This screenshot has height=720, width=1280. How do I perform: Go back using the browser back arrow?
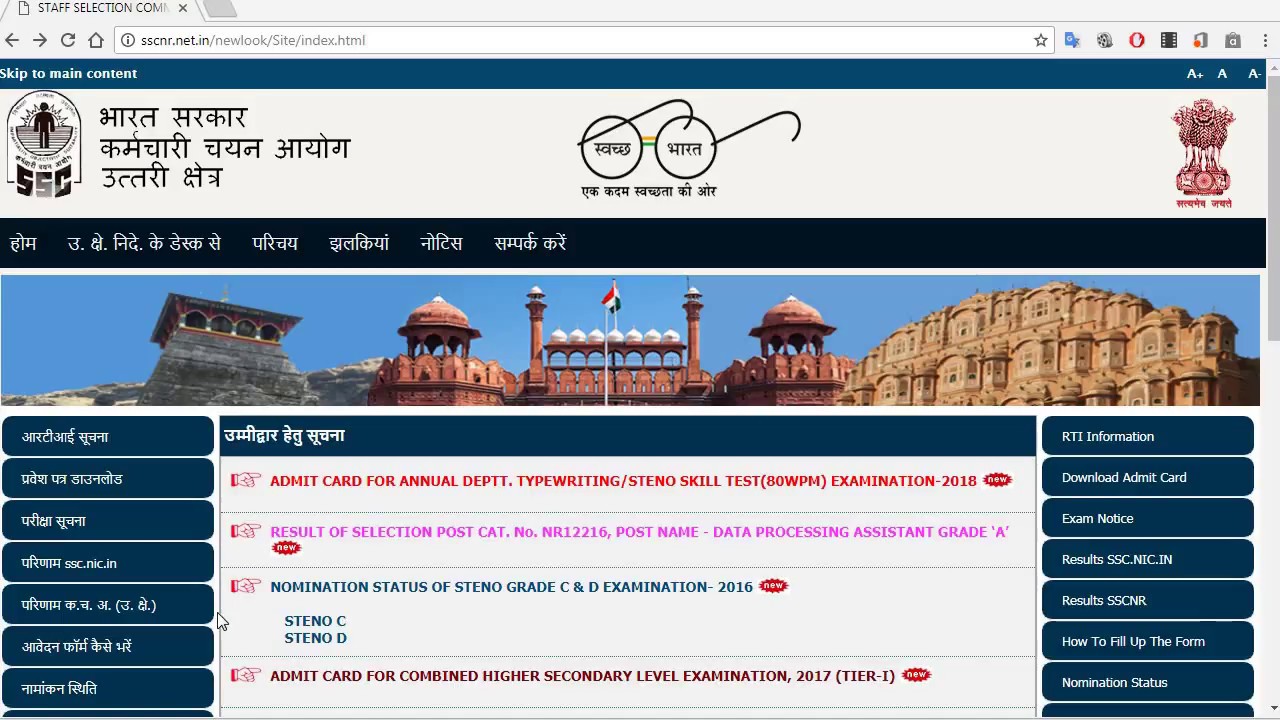[x=12, y=40]
